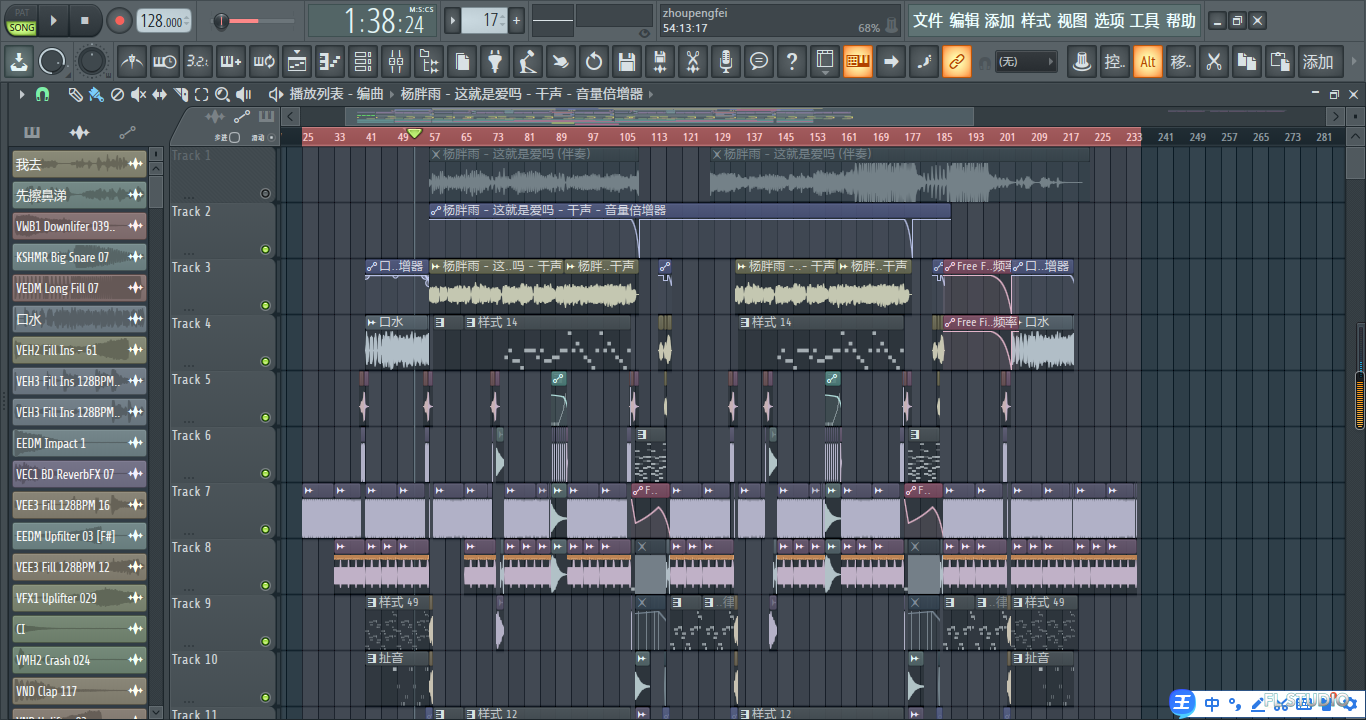Open undo history circular arrow icon
Viewport: 1366px width, 720px height.
[x=594, y=62]
